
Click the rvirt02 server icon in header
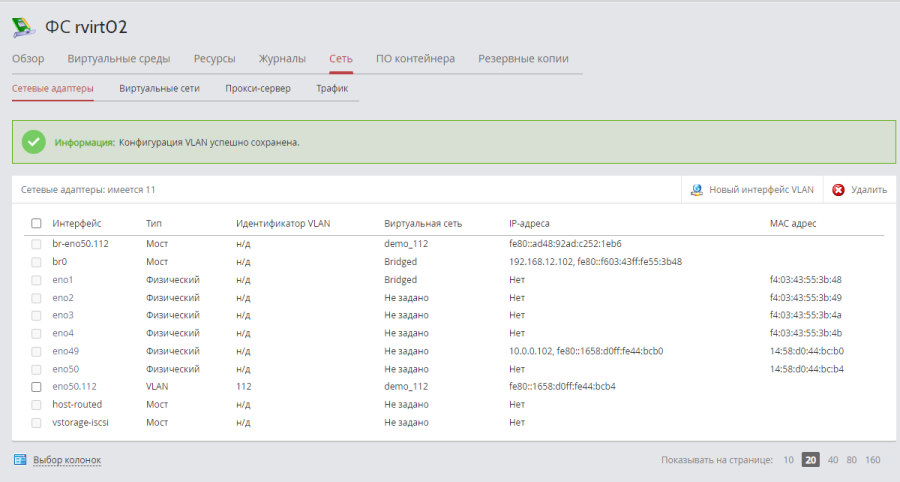tap(23, 25)
